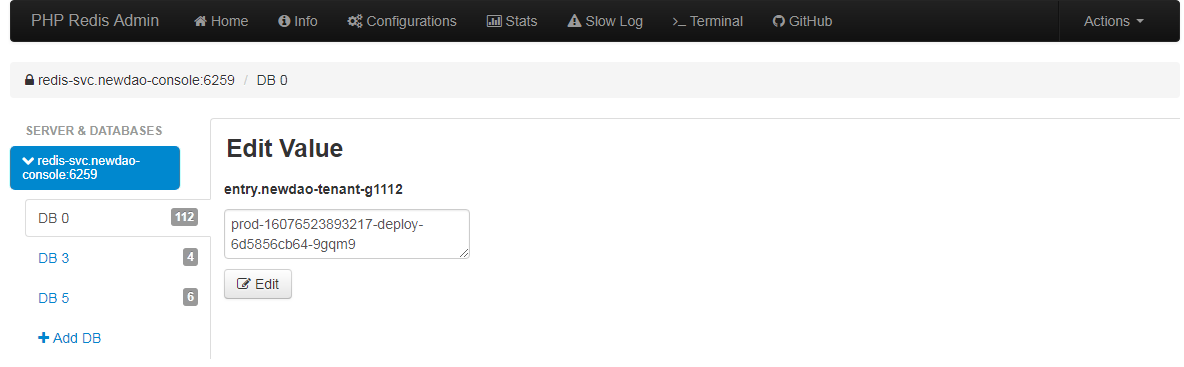
Task: Click the DB 0 breadcrumb item
Action: 272,80
